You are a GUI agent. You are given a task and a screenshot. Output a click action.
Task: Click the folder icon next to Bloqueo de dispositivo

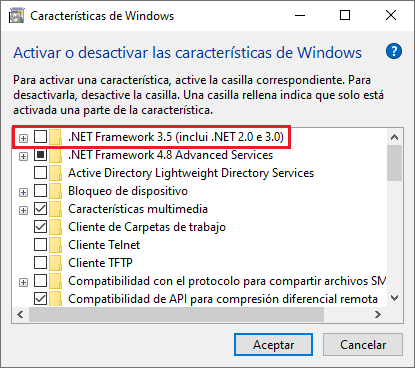pos(55,191)
